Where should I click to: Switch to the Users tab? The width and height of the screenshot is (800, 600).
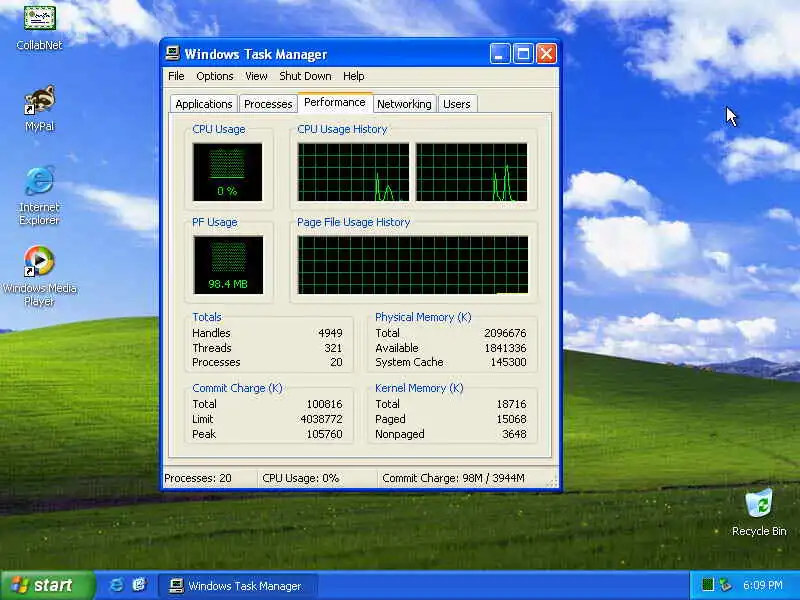457,104
